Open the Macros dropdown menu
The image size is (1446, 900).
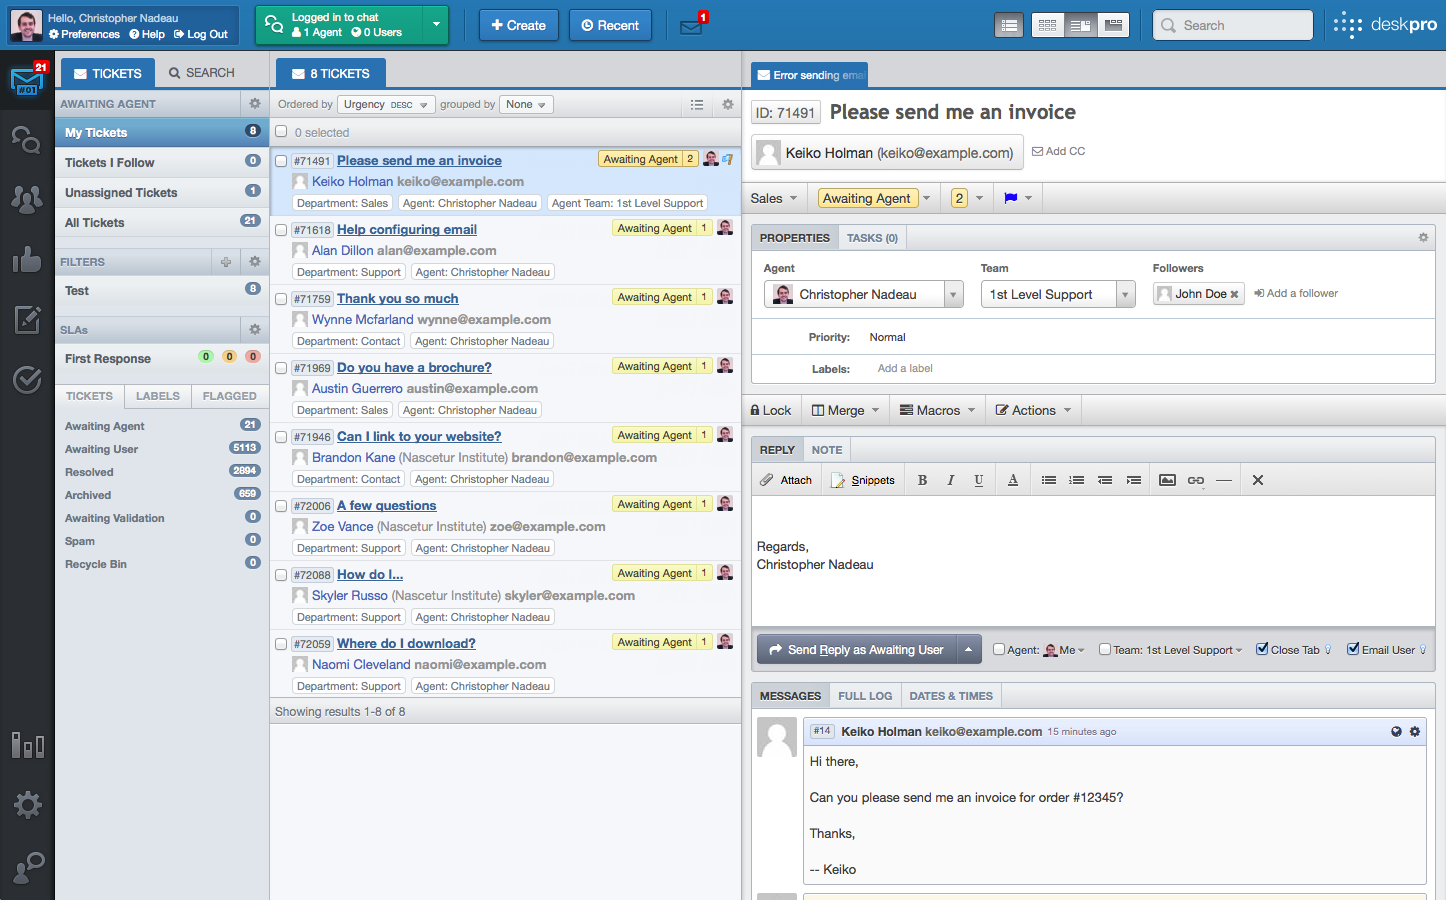click(x=937, y=410)
